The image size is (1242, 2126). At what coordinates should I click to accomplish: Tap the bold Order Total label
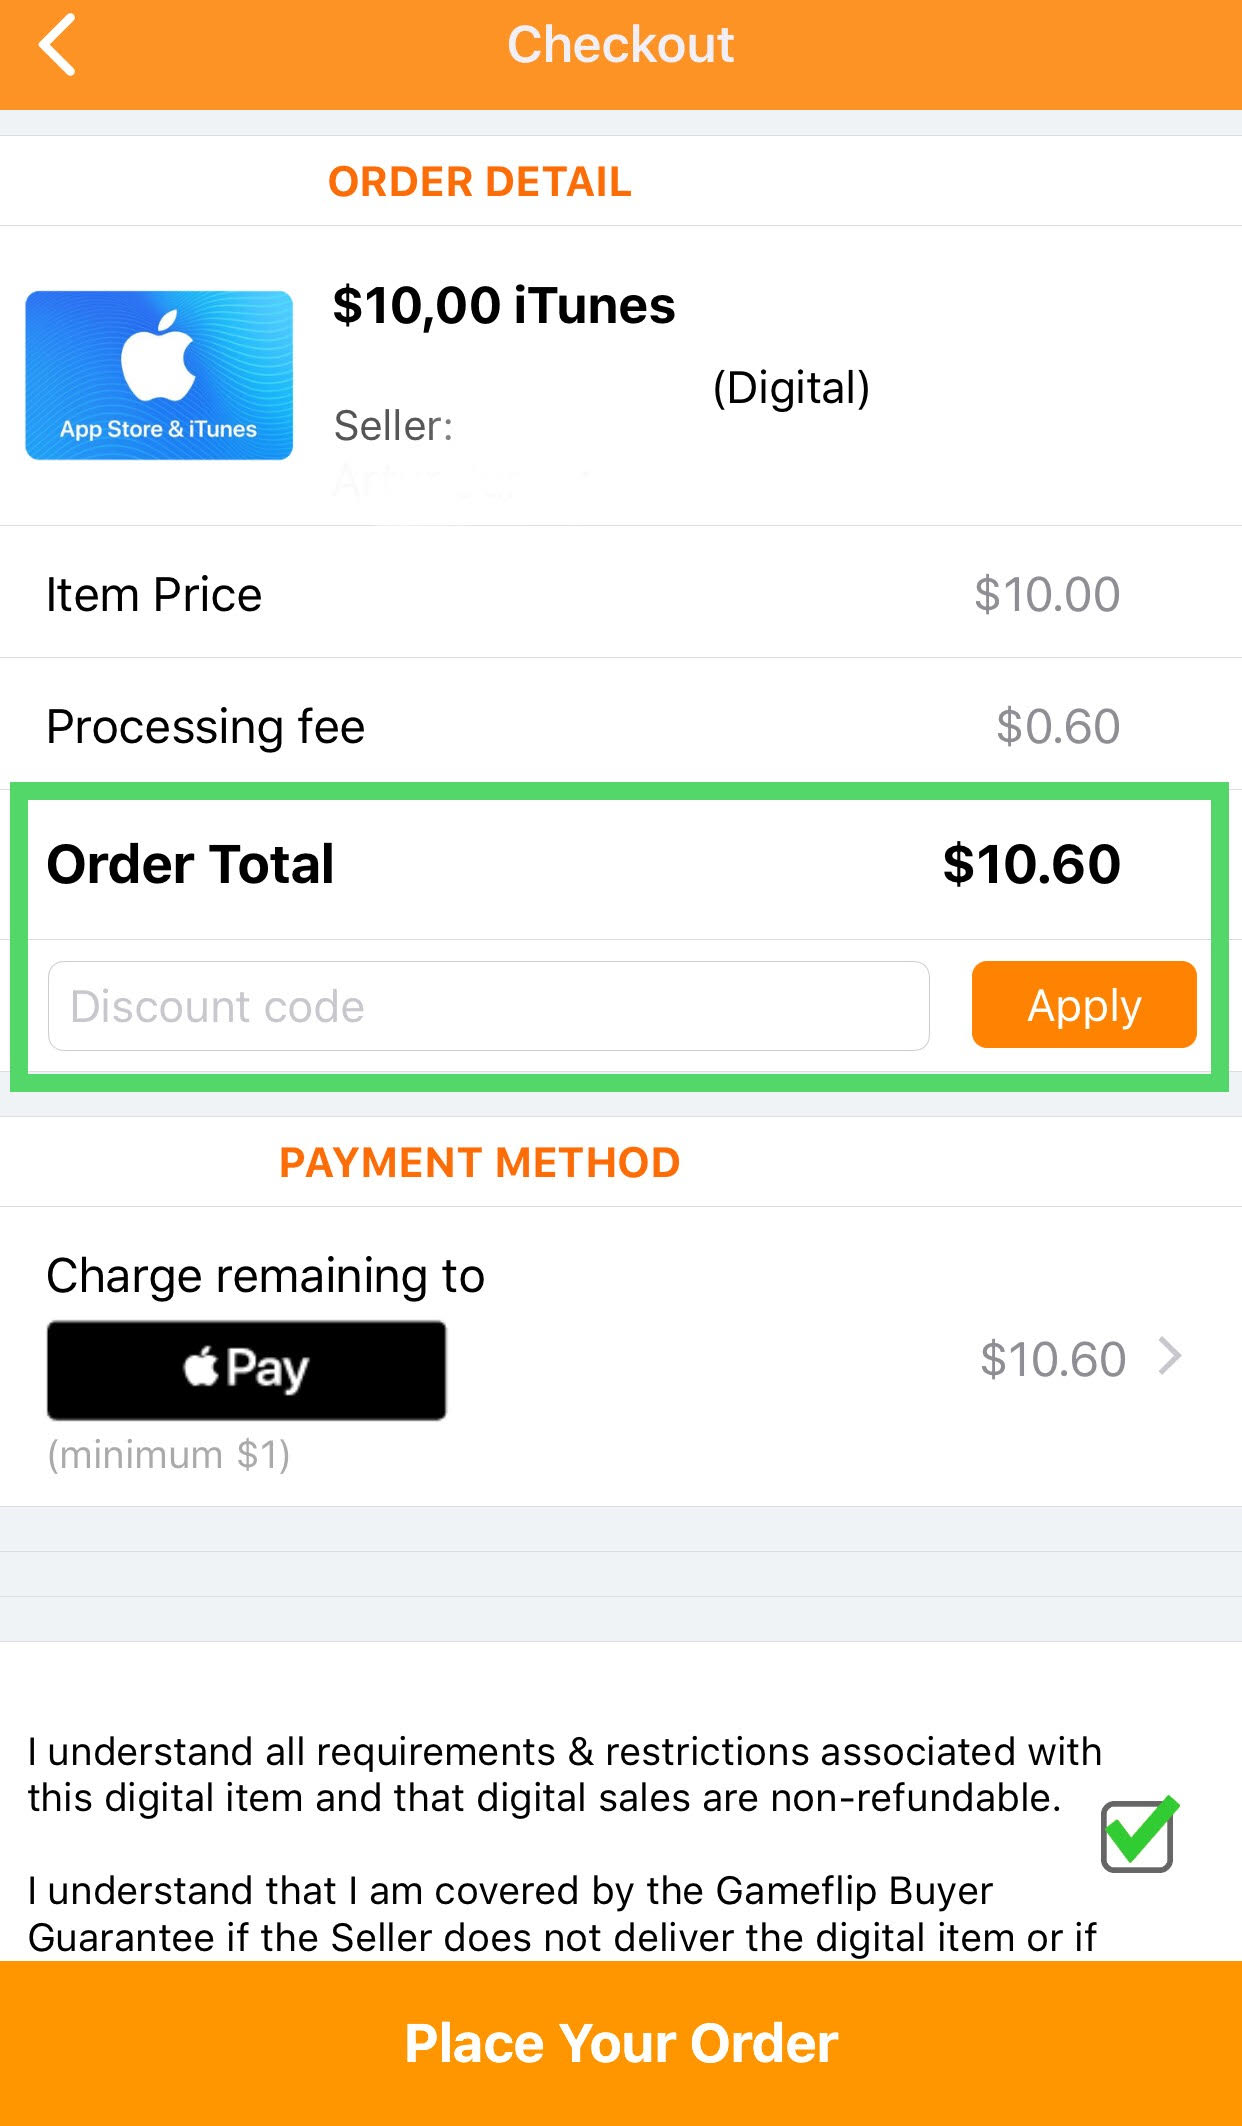pos(190,864)
